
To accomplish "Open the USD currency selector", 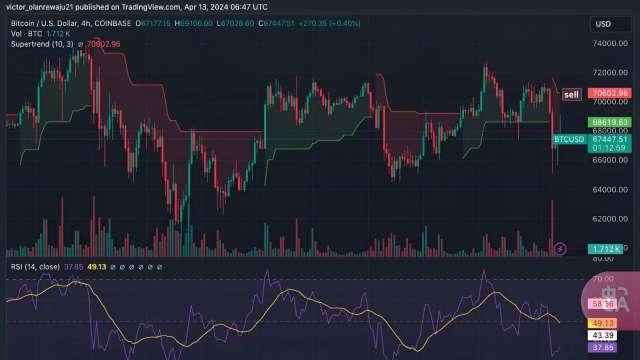I will [610, 24].
